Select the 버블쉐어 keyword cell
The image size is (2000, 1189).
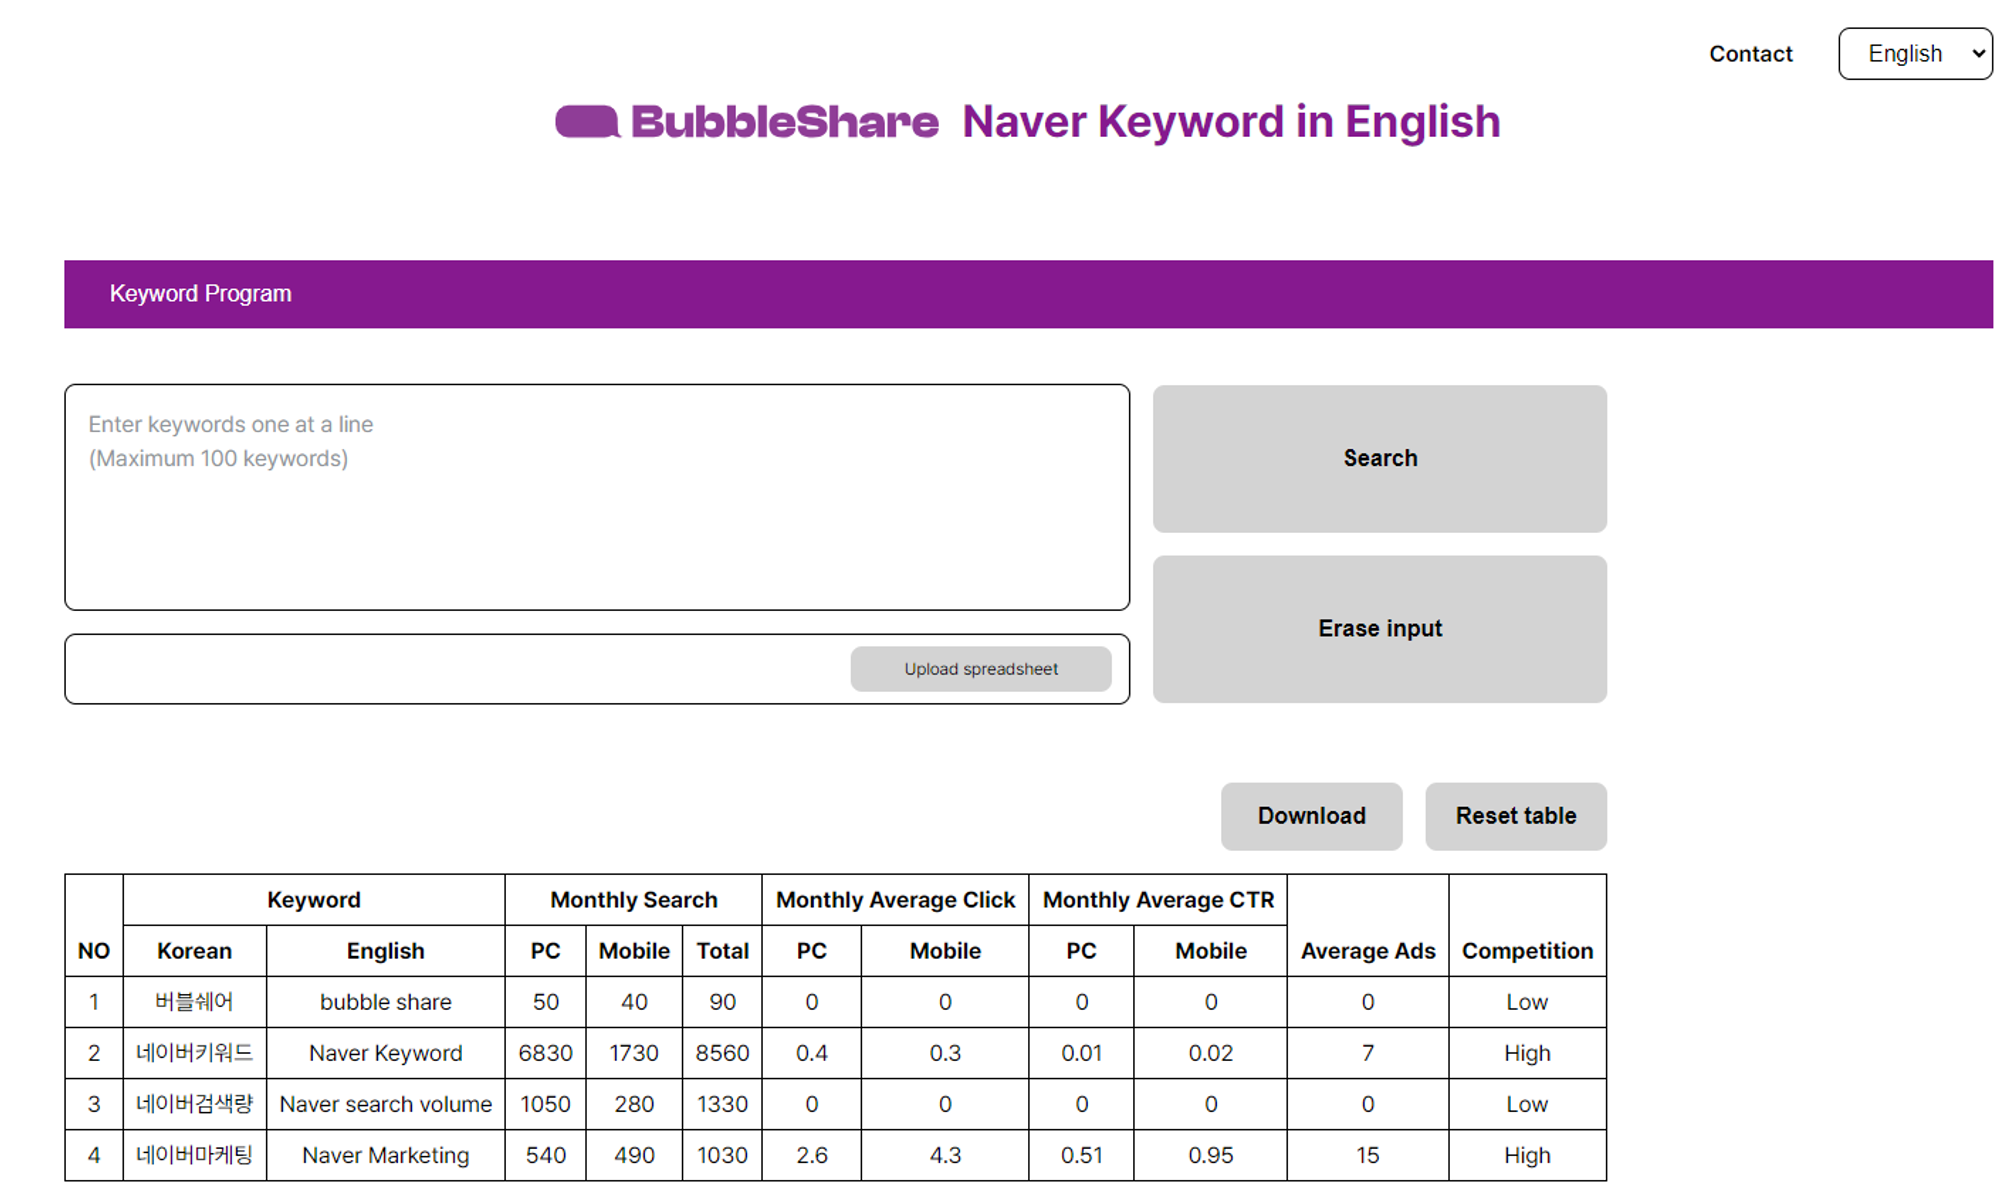[x=194, y=1002]
